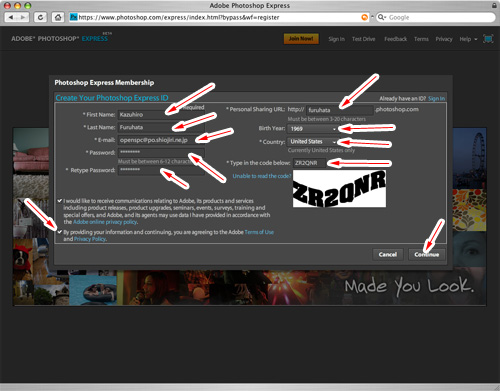500x391 pixels.
Task: Click the captcha code entry field
Action: (x=310, y=163)
